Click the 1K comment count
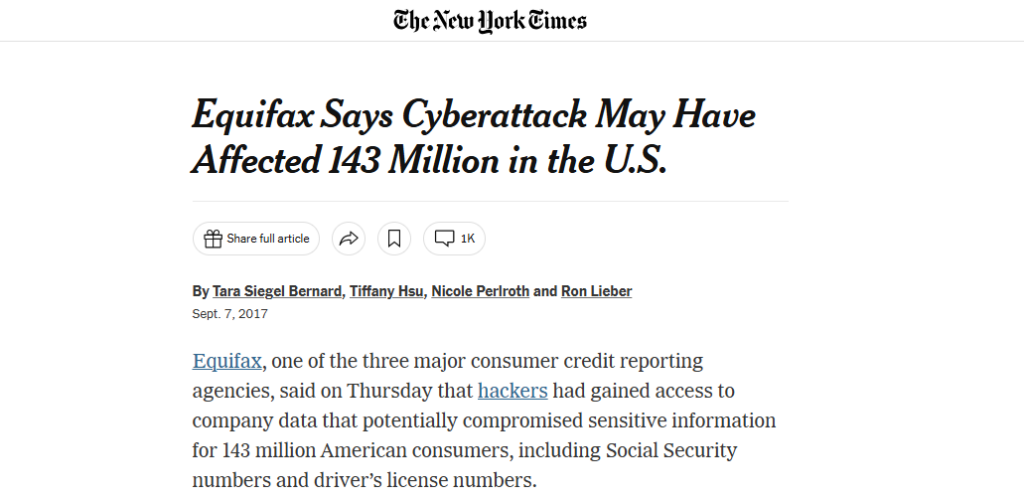The height and width of the screenshot is (500, 1024). (x=468, y=239)
